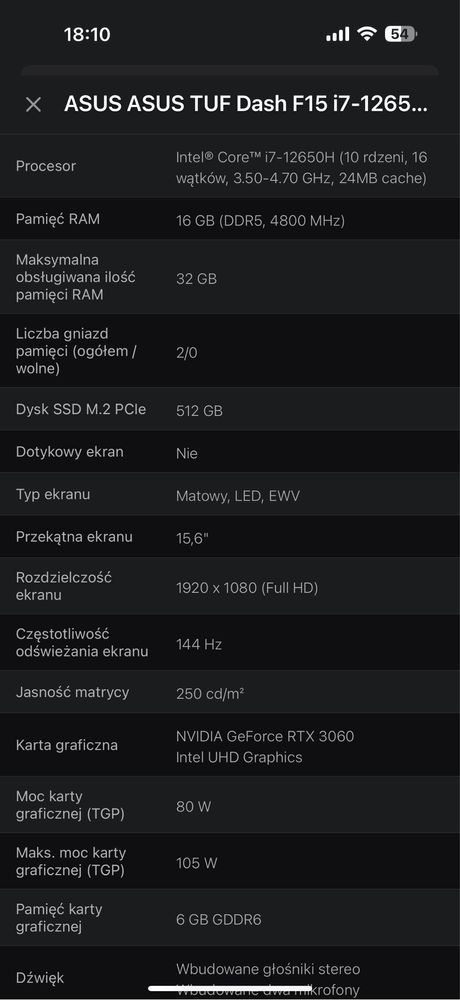Select the Przekątna ekranu row

[x=230, y=536]
